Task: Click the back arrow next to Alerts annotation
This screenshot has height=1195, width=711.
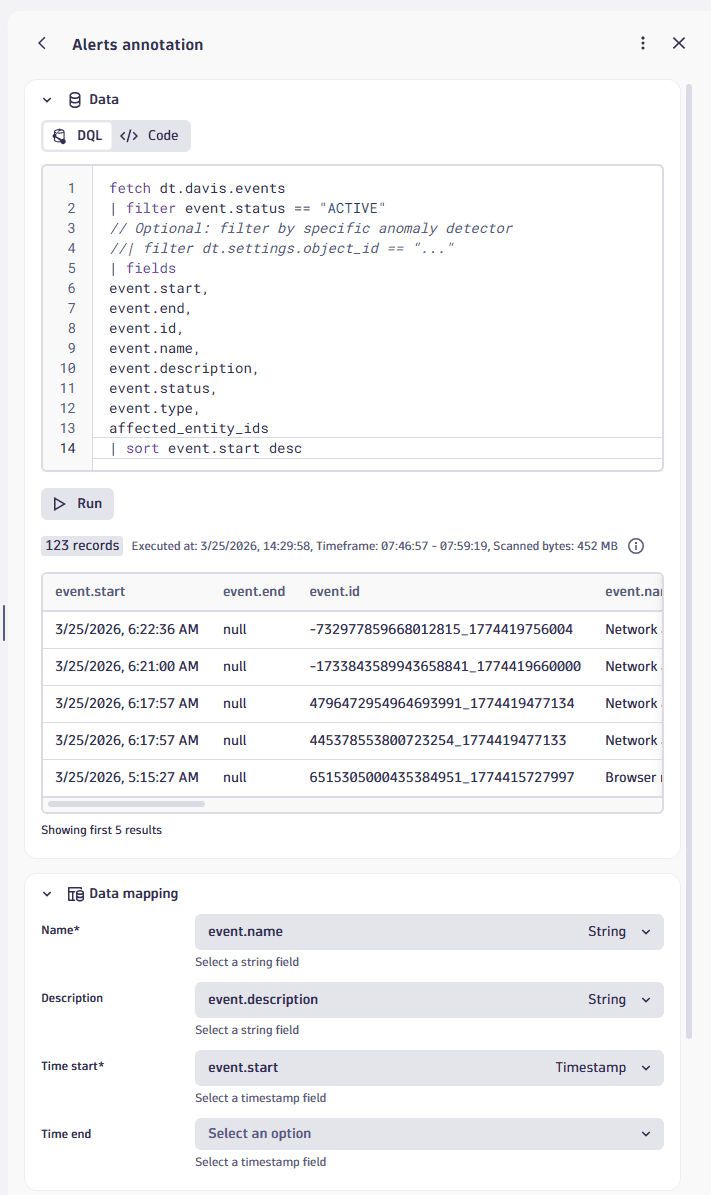Action: tap(41, 43)
